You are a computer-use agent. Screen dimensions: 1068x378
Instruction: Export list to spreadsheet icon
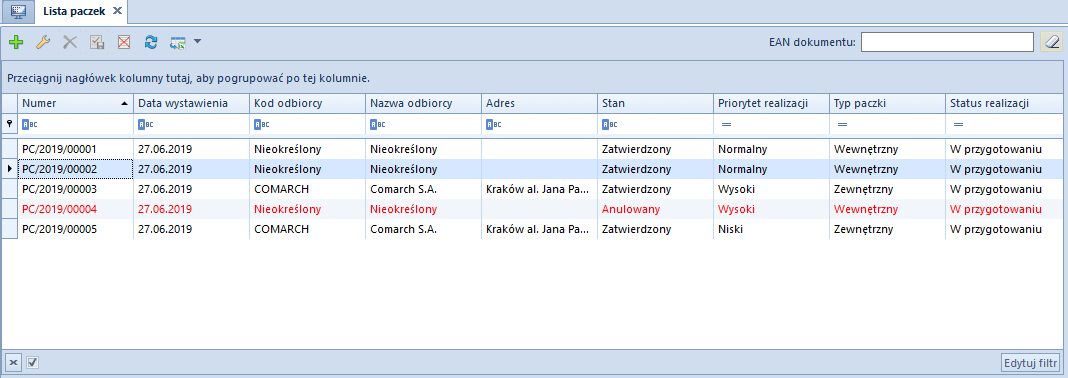point(178,42)
